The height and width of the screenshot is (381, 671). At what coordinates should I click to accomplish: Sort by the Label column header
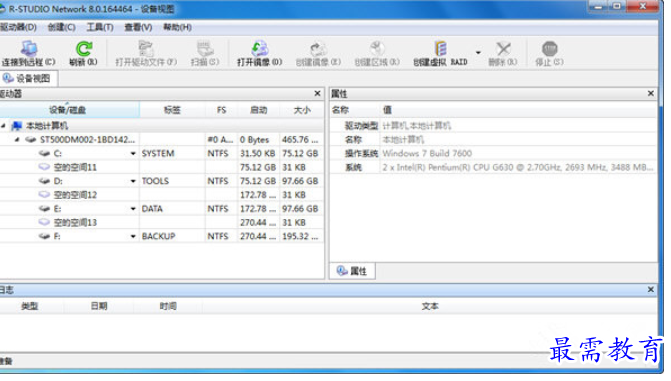[x=172, y=110]
